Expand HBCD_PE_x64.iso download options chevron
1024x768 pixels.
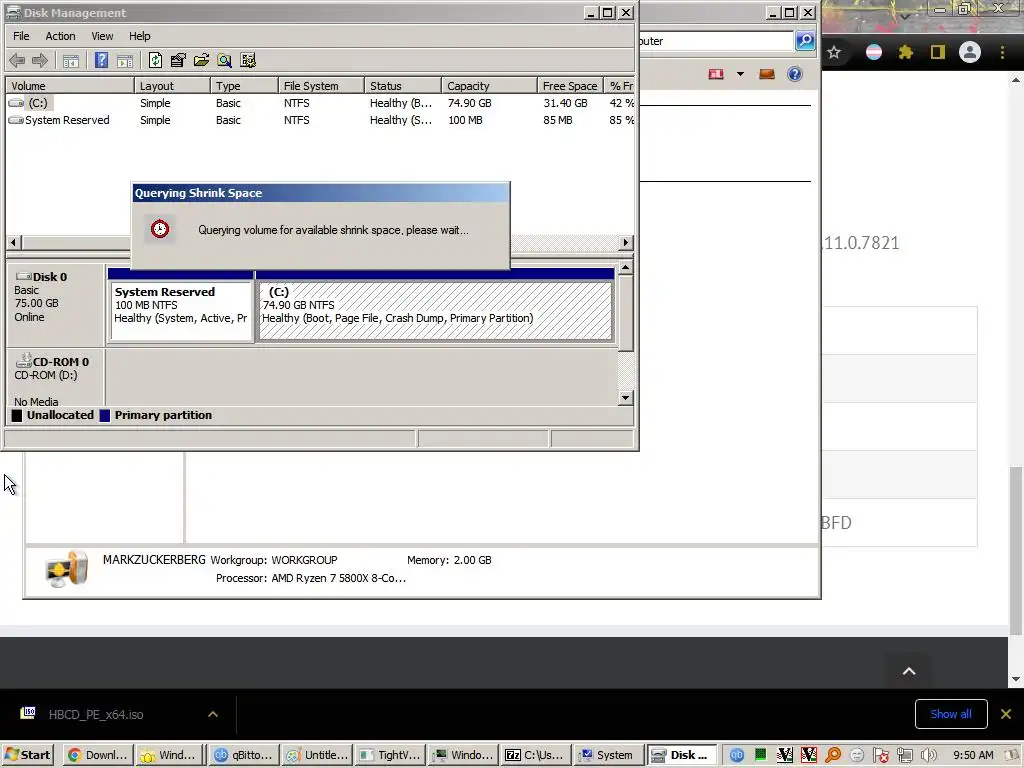[x=213, y=714]
